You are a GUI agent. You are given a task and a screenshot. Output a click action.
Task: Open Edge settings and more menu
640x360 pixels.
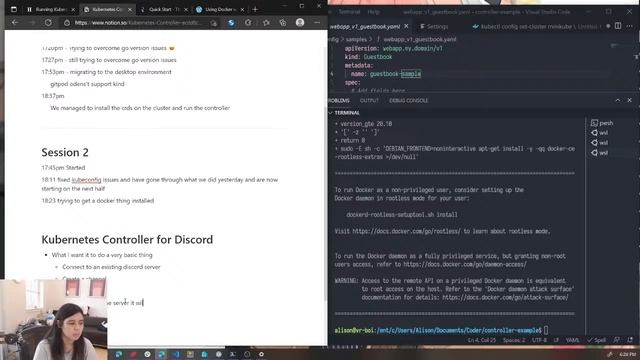click(x=317, y=22)
